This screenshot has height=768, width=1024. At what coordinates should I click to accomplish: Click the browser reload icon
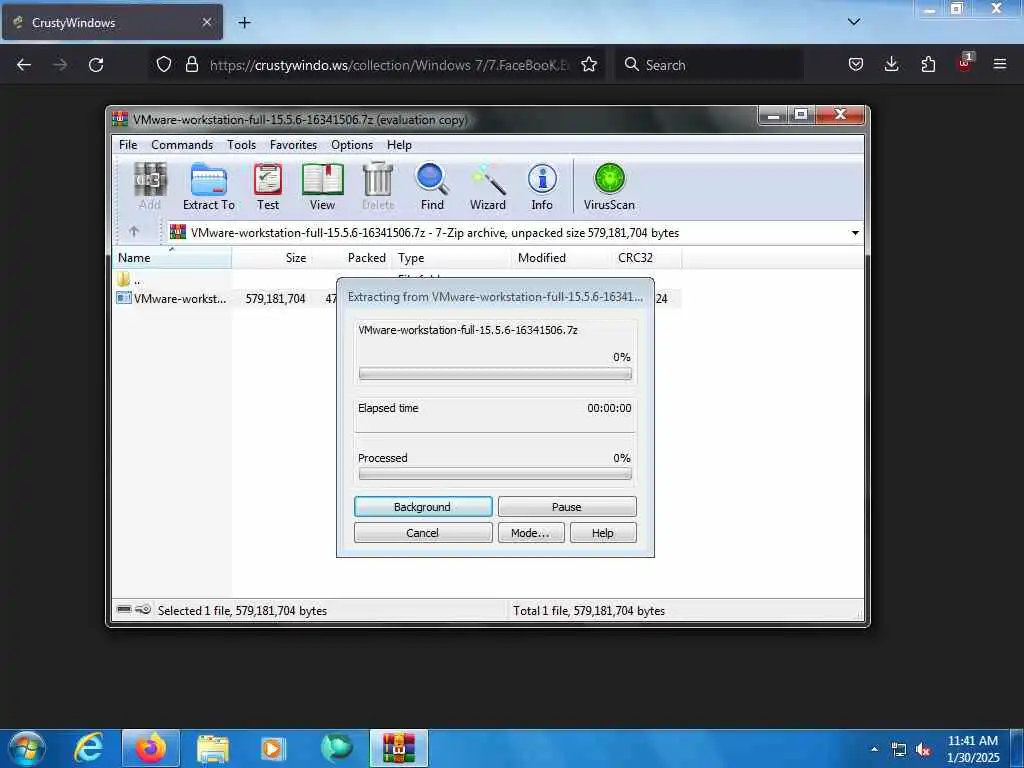pos(96,65)
